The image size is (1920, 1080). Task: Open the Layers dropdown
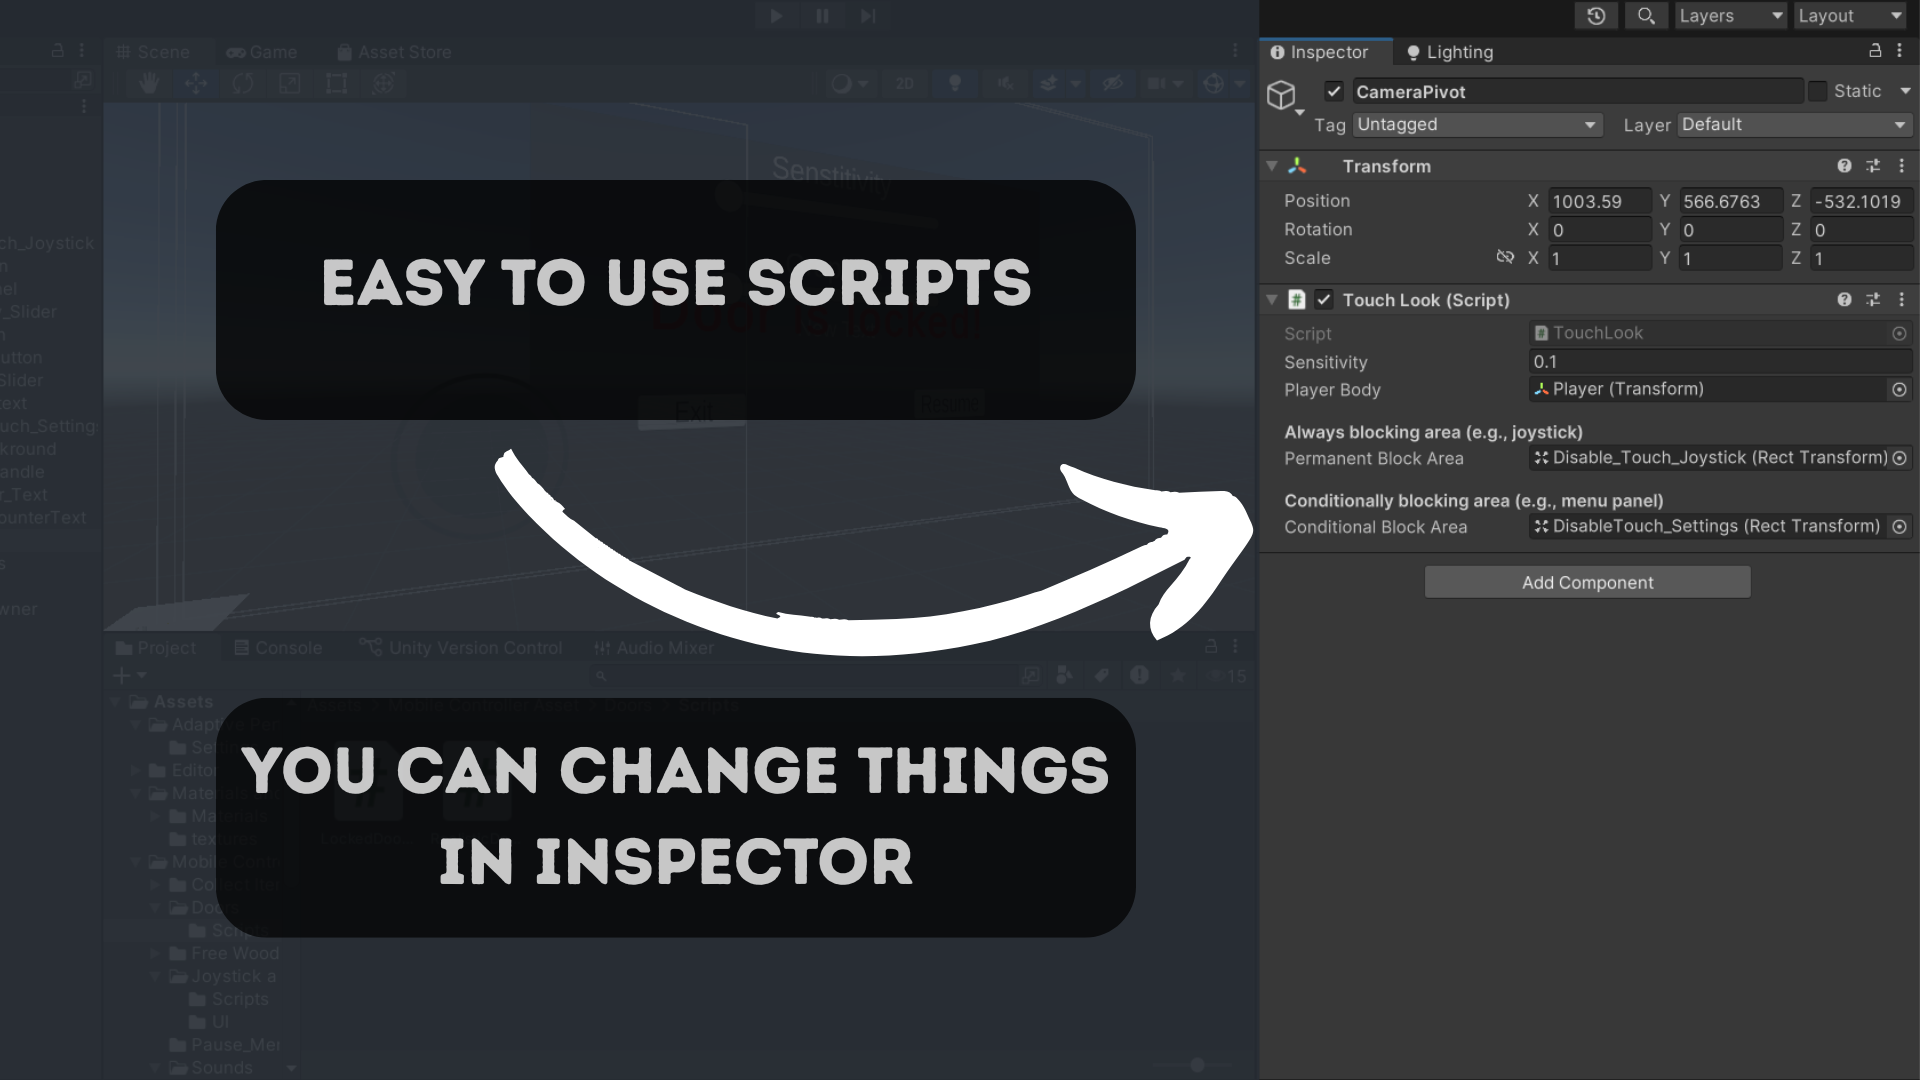pyautogui.click(x=1730, y=16)
